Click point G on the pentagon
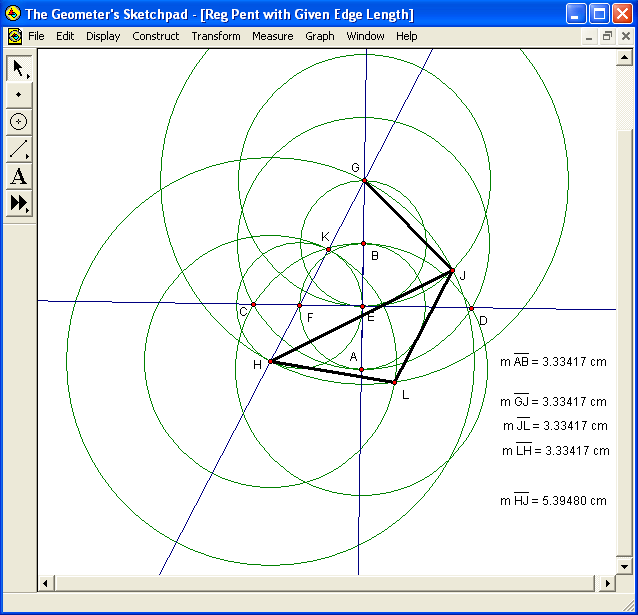 pyautogui.click(x=365, y=180)
